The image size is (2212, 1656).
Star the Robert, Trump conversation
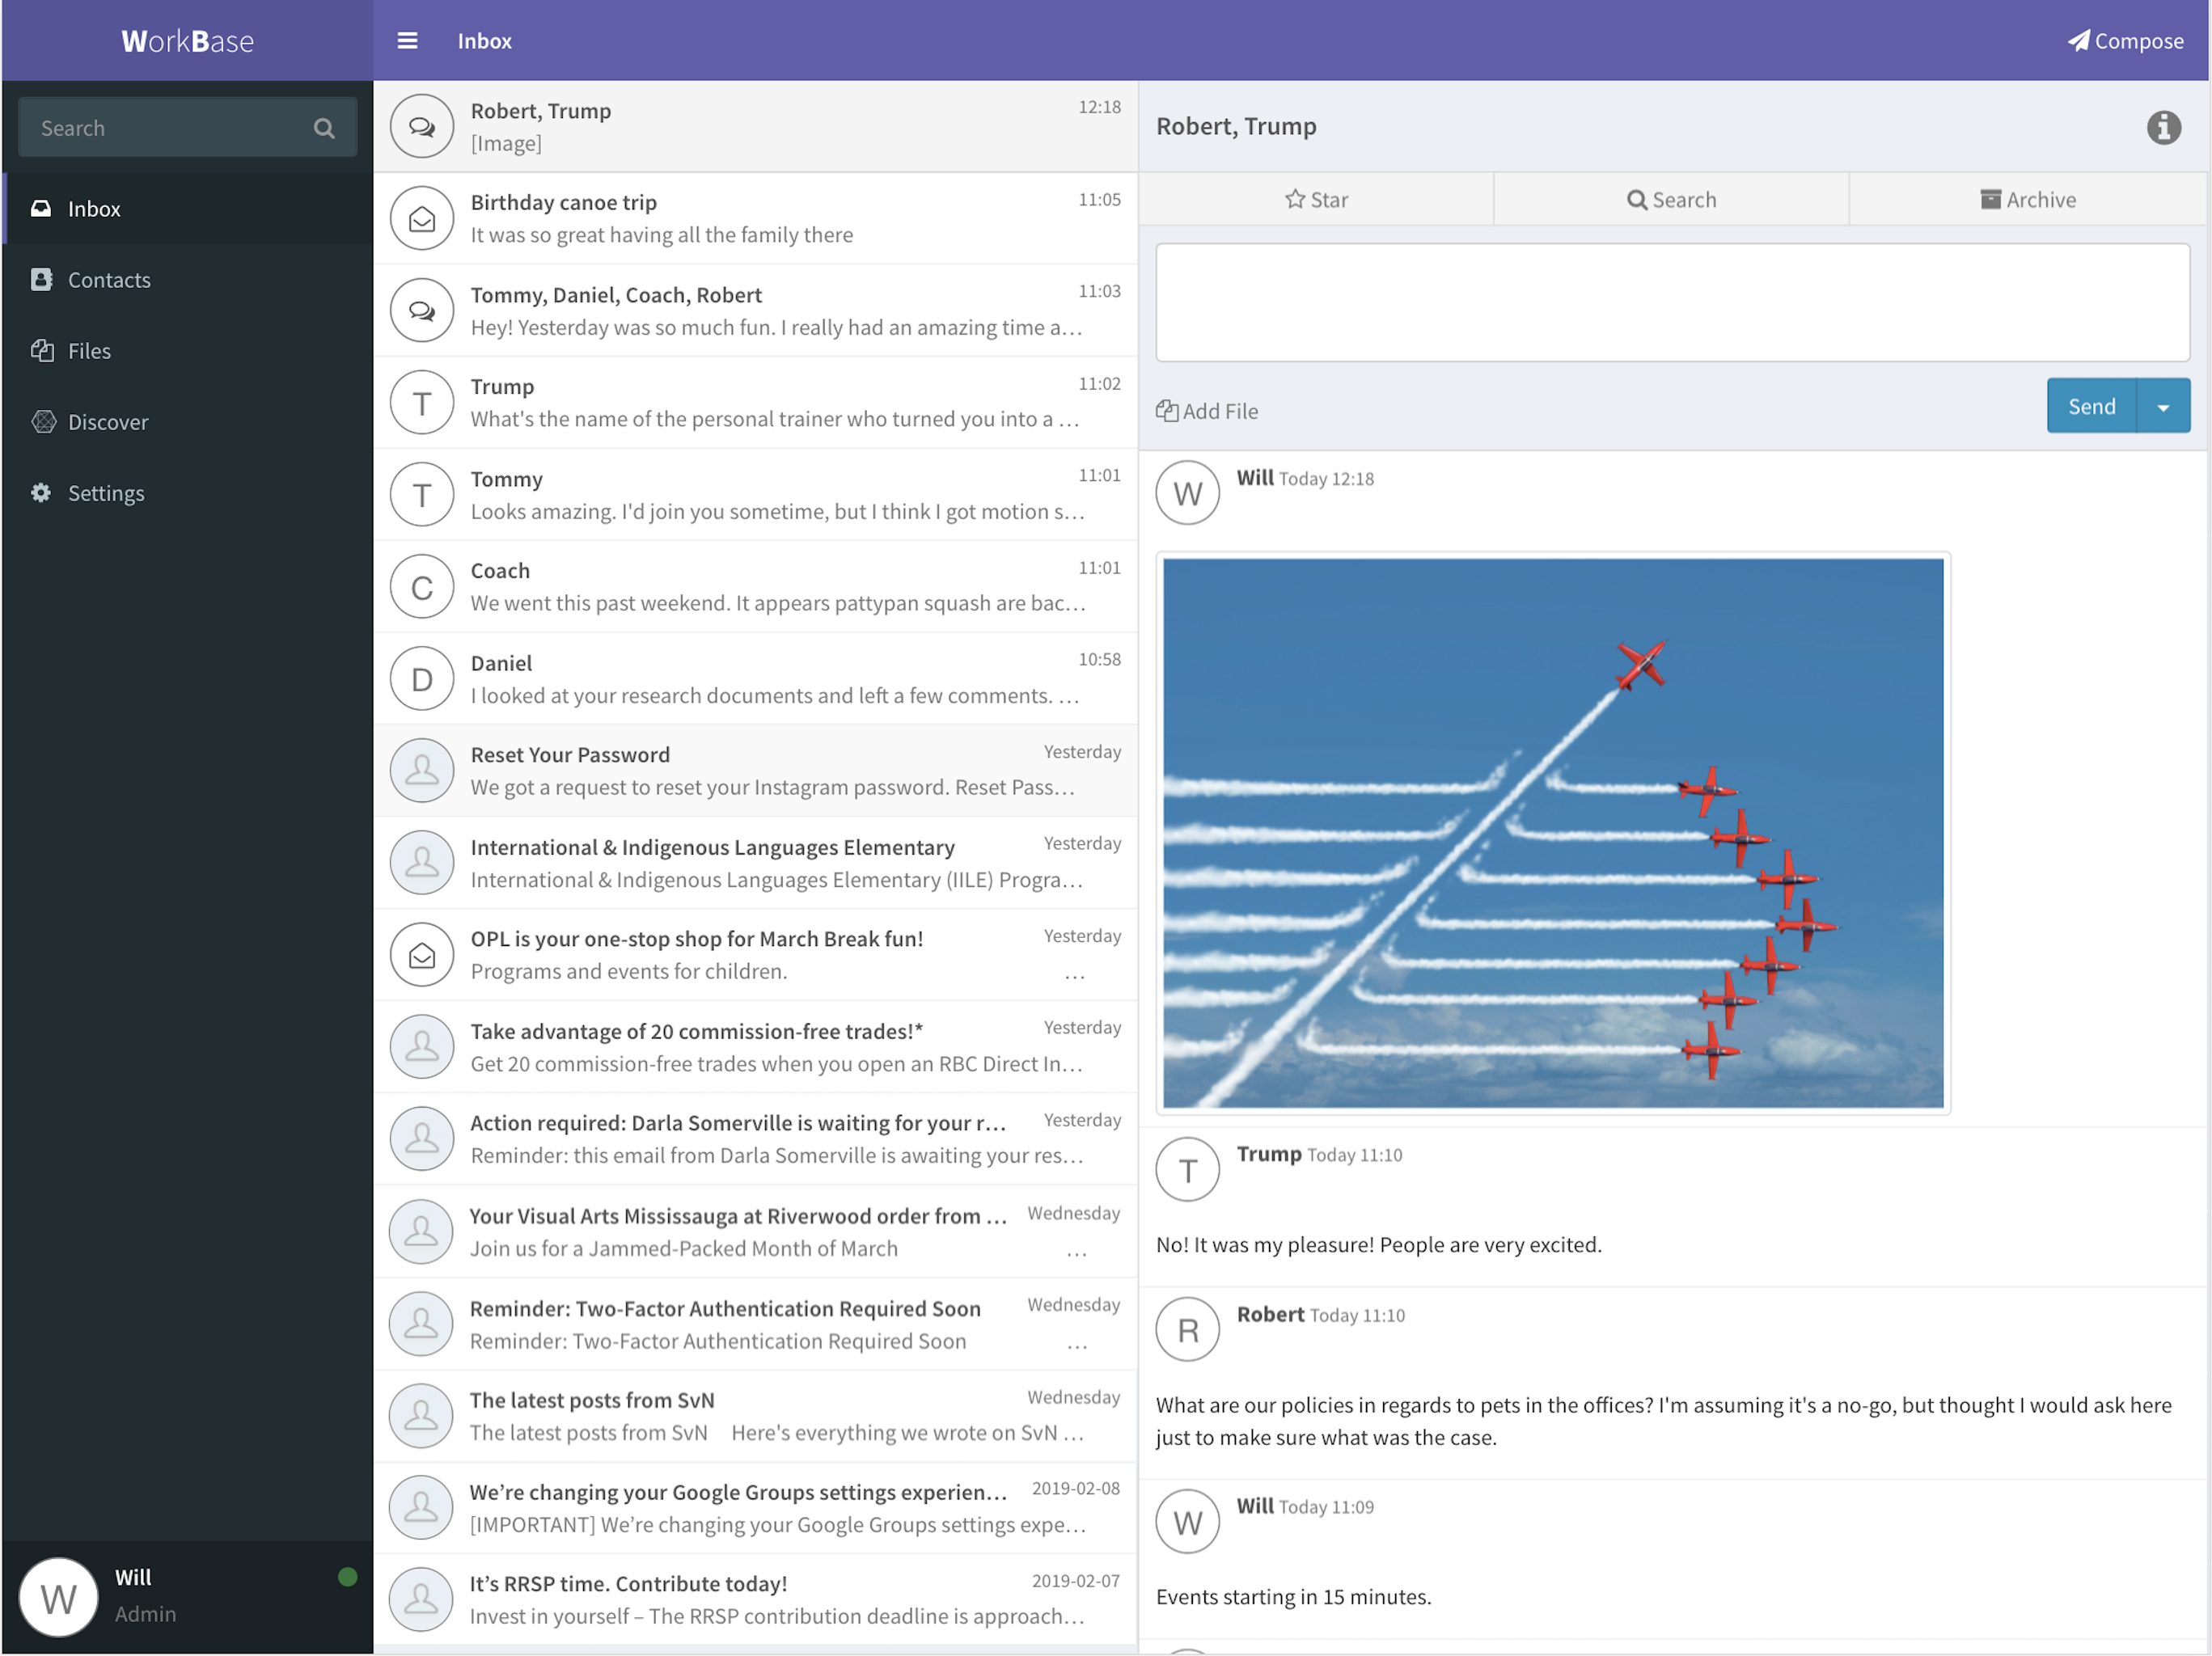point(1316,199)
